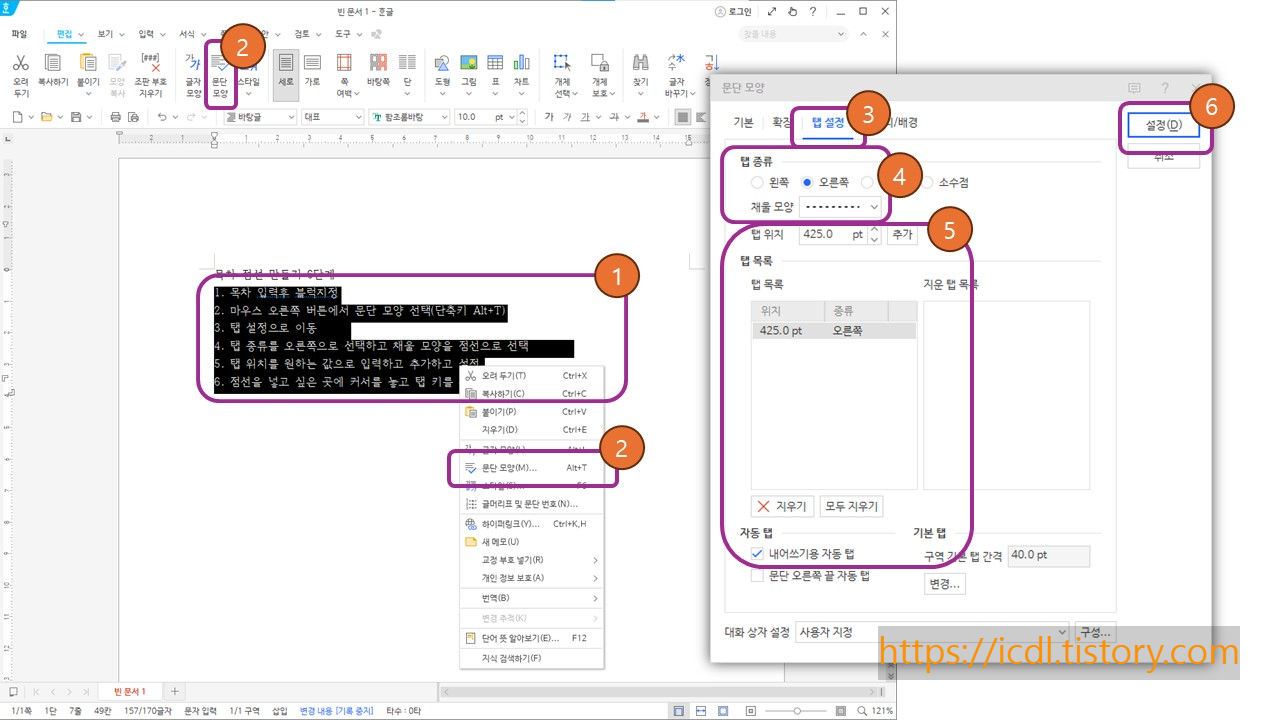Click 조판 부호 지우기 ribbon icon
The image size is (1280, 720).
click(151, 63)
